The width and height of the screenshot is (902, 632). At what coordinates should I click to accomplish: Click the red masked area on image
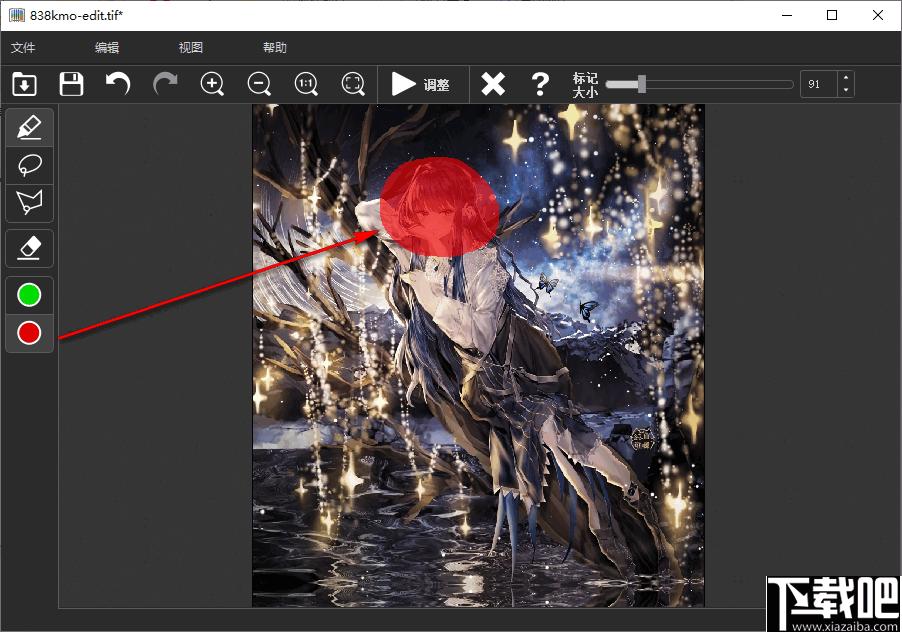[x=439, y=206]
